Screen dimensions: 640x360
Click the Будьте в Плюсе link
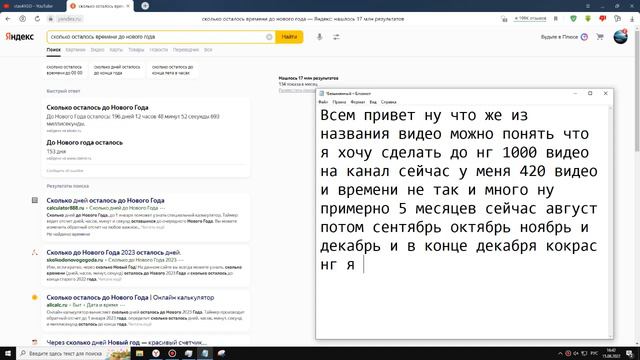[559, 37]
